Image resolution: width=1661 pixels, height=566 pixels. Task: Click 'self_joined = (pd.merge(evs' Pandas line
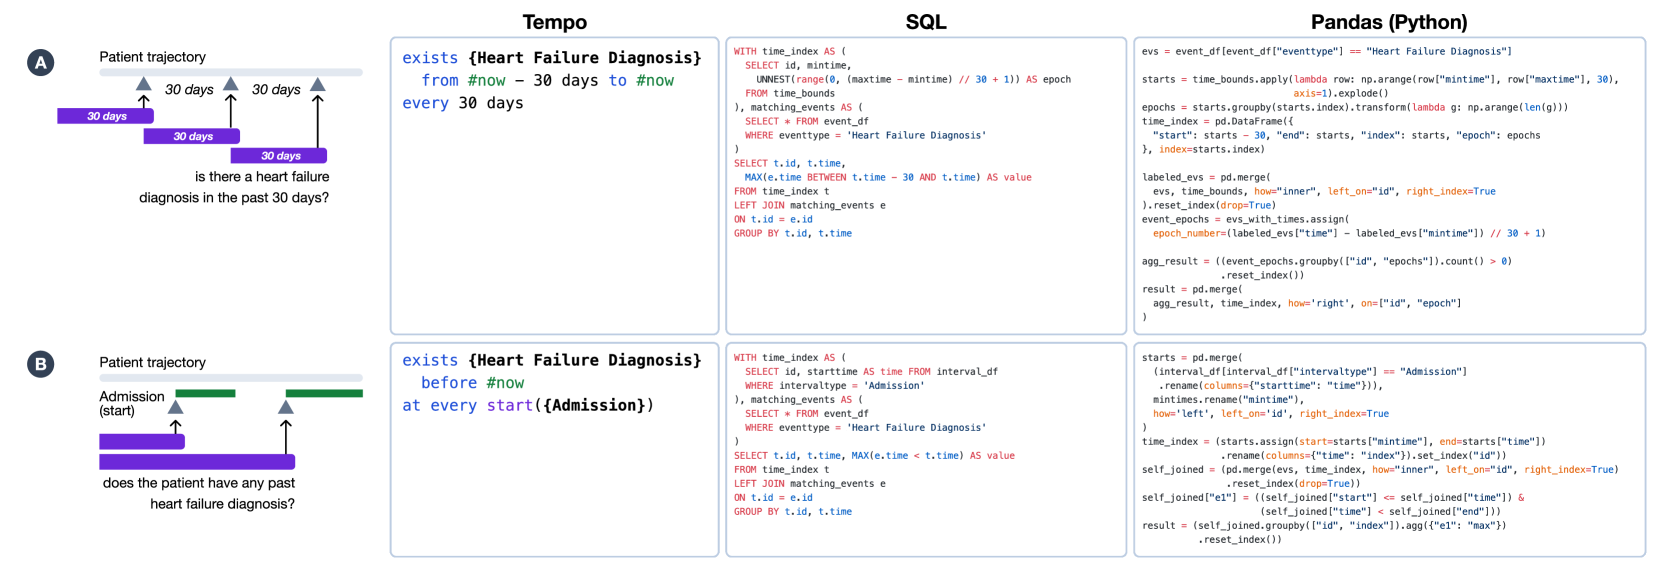tap(1380, 469)
